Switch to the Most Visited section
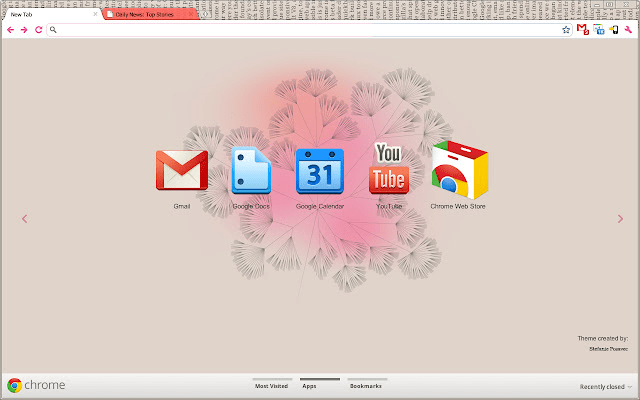This screenshot has height=400, width=640. pyautogui.click(x=272, y=385)
